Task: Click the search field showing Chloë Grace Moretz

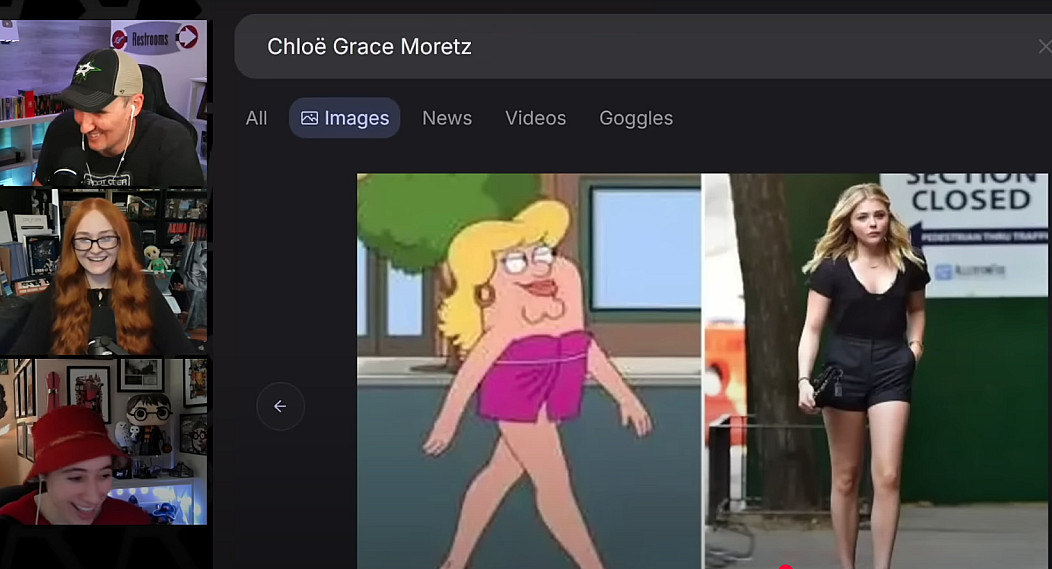Action: point(643,46)
